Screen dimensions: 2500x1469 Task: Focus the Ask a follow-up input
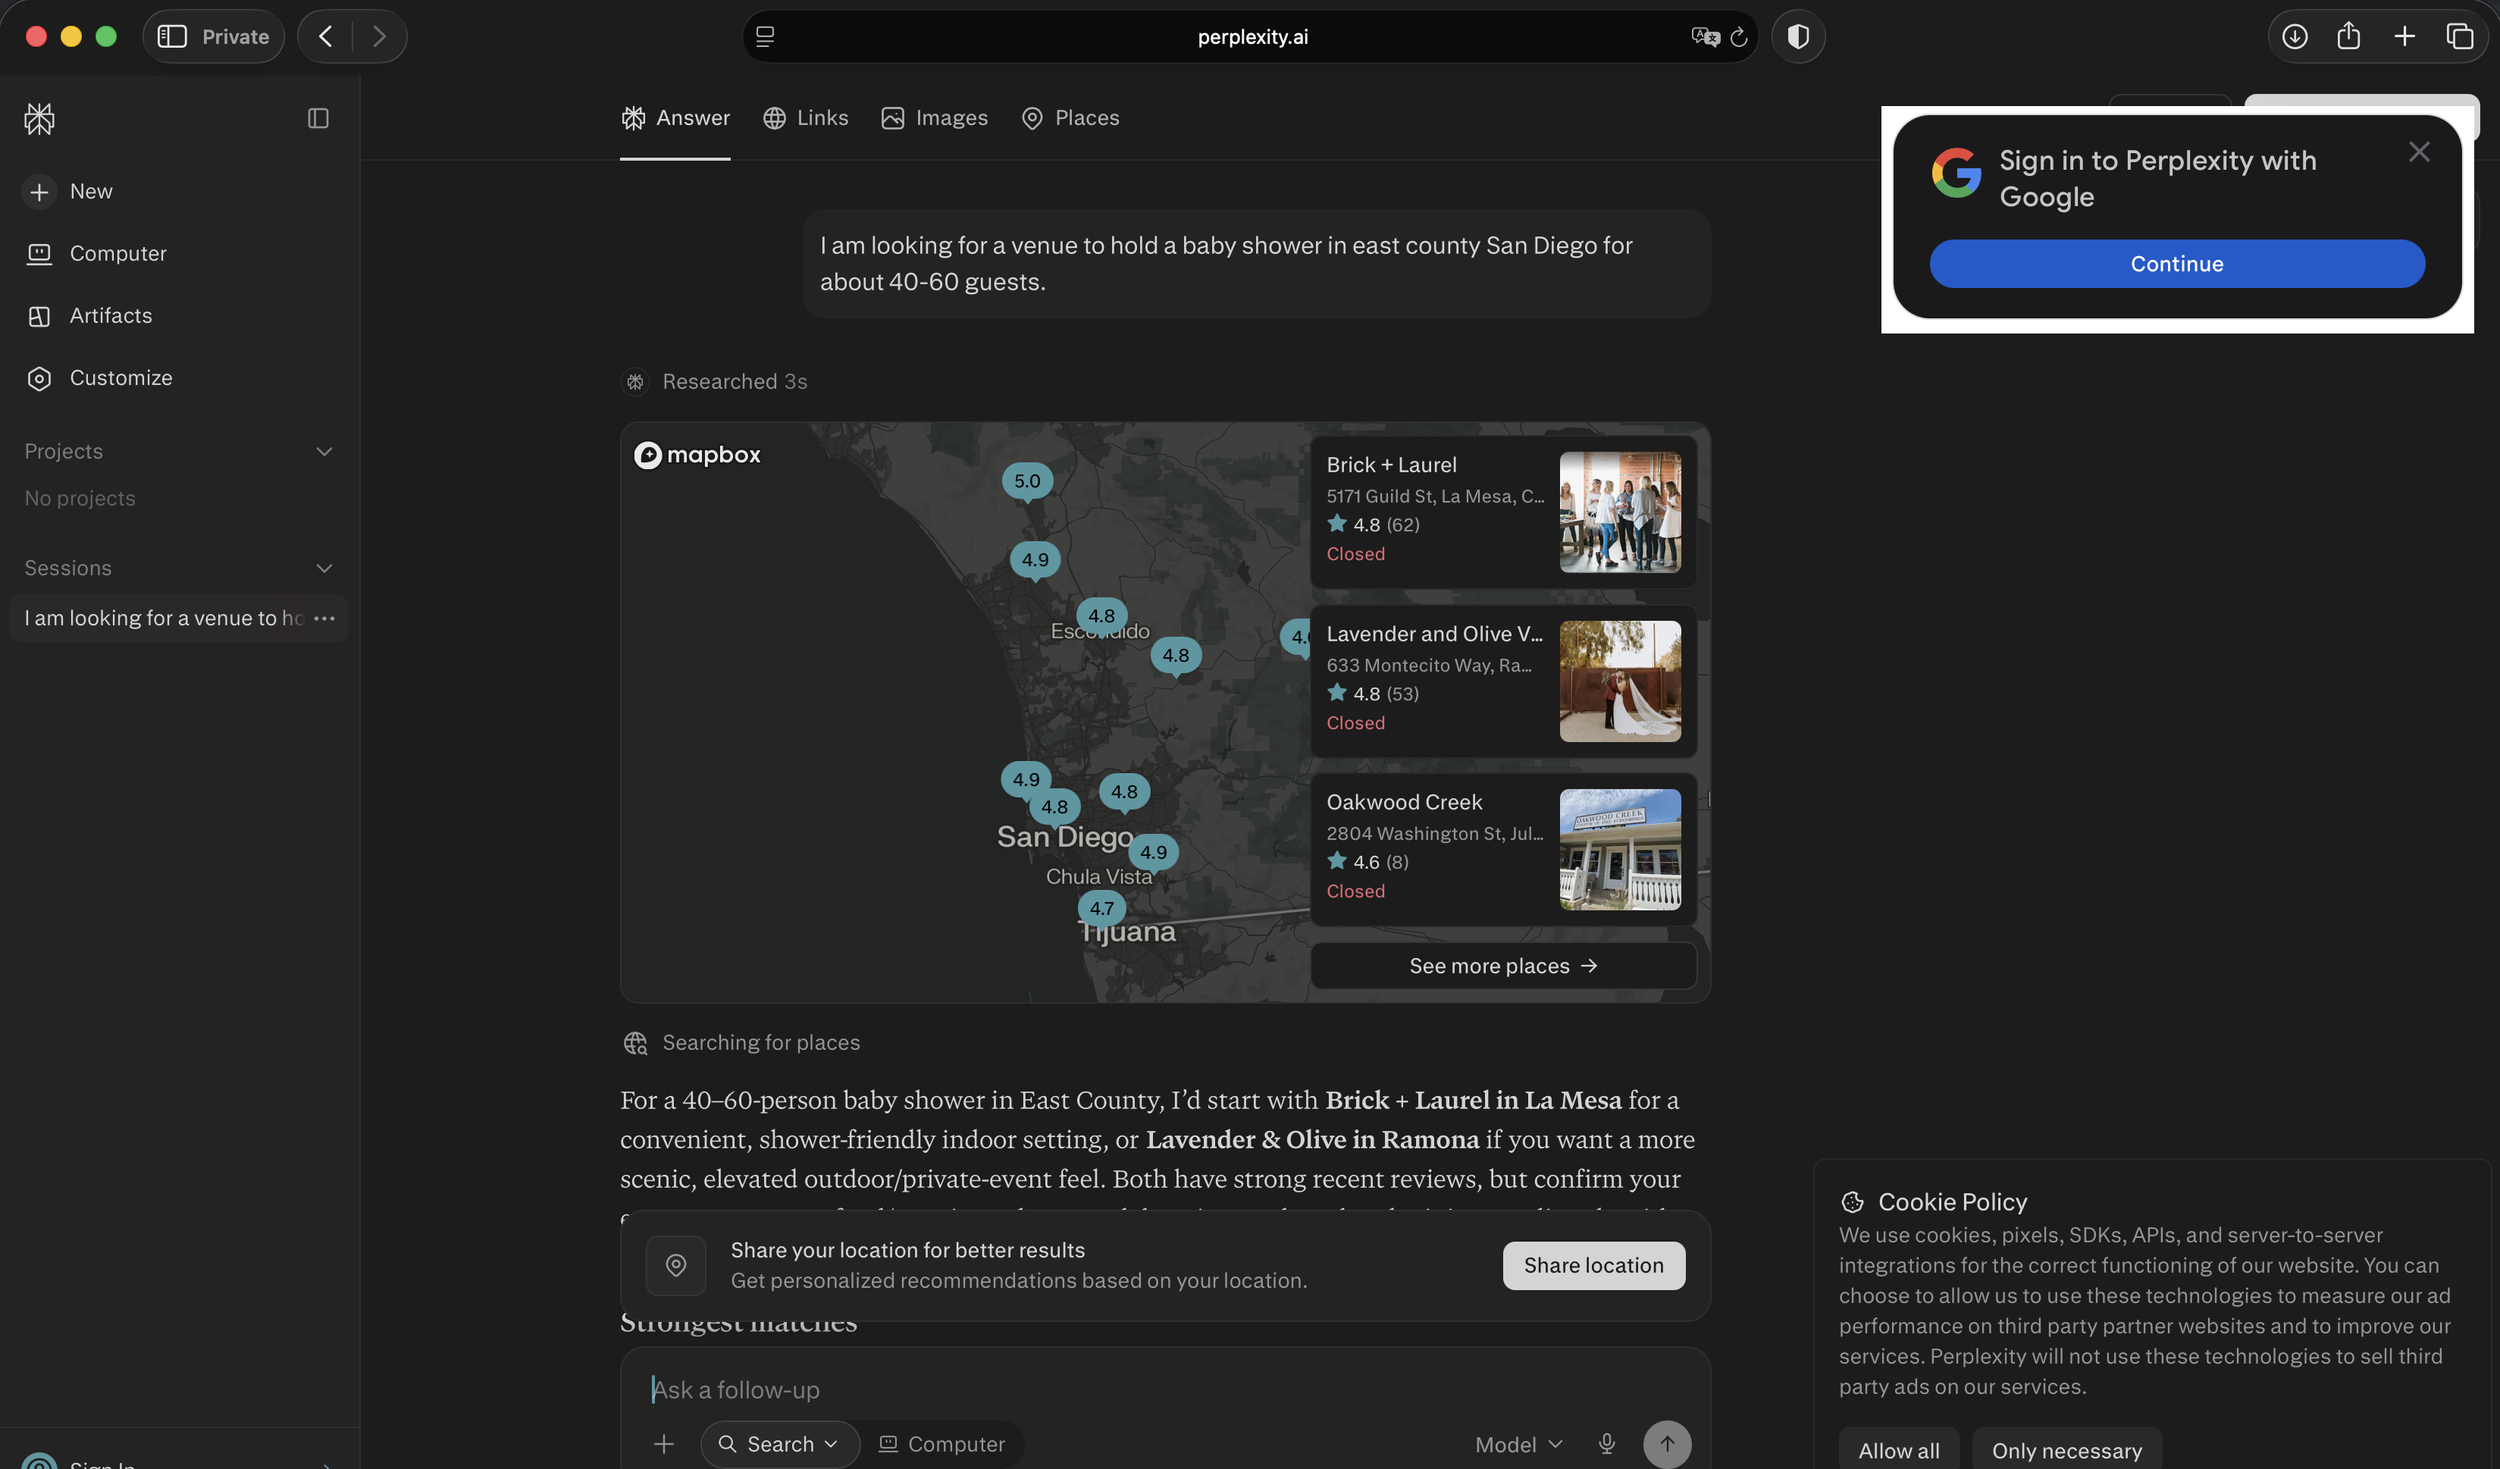click(1164, 1389)
